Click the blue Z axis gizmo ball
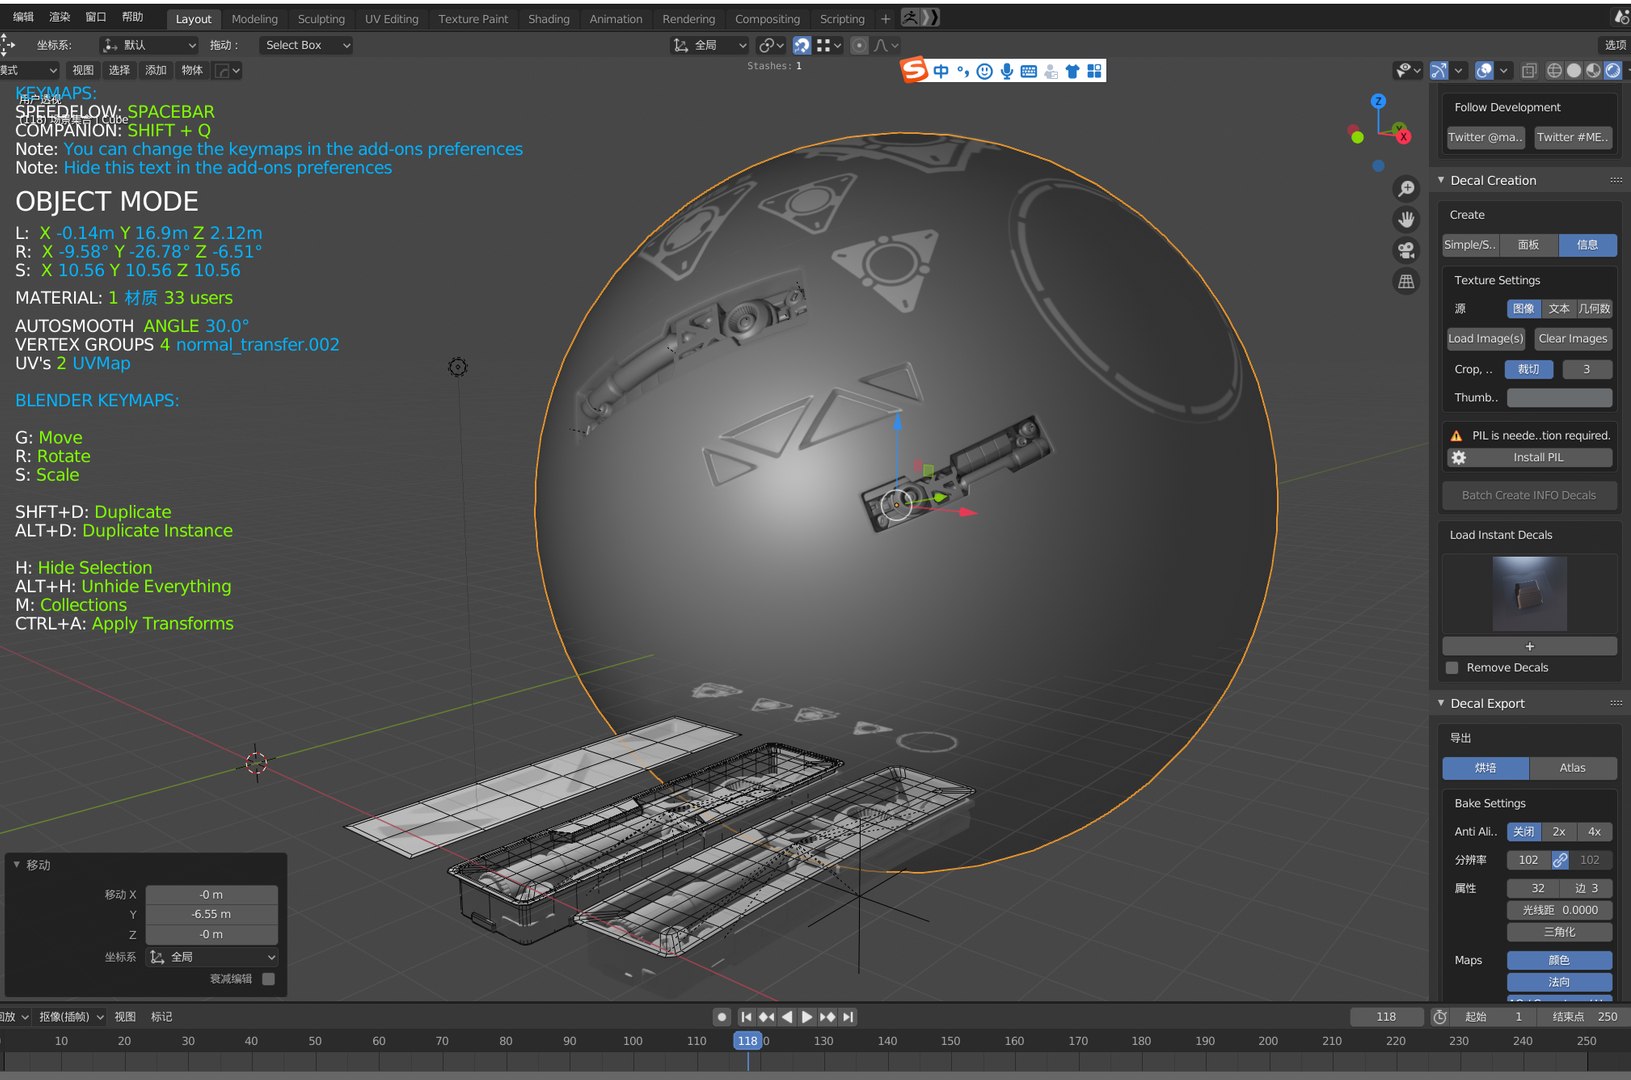1631x1080 pixels. (x=1378, y=101)
